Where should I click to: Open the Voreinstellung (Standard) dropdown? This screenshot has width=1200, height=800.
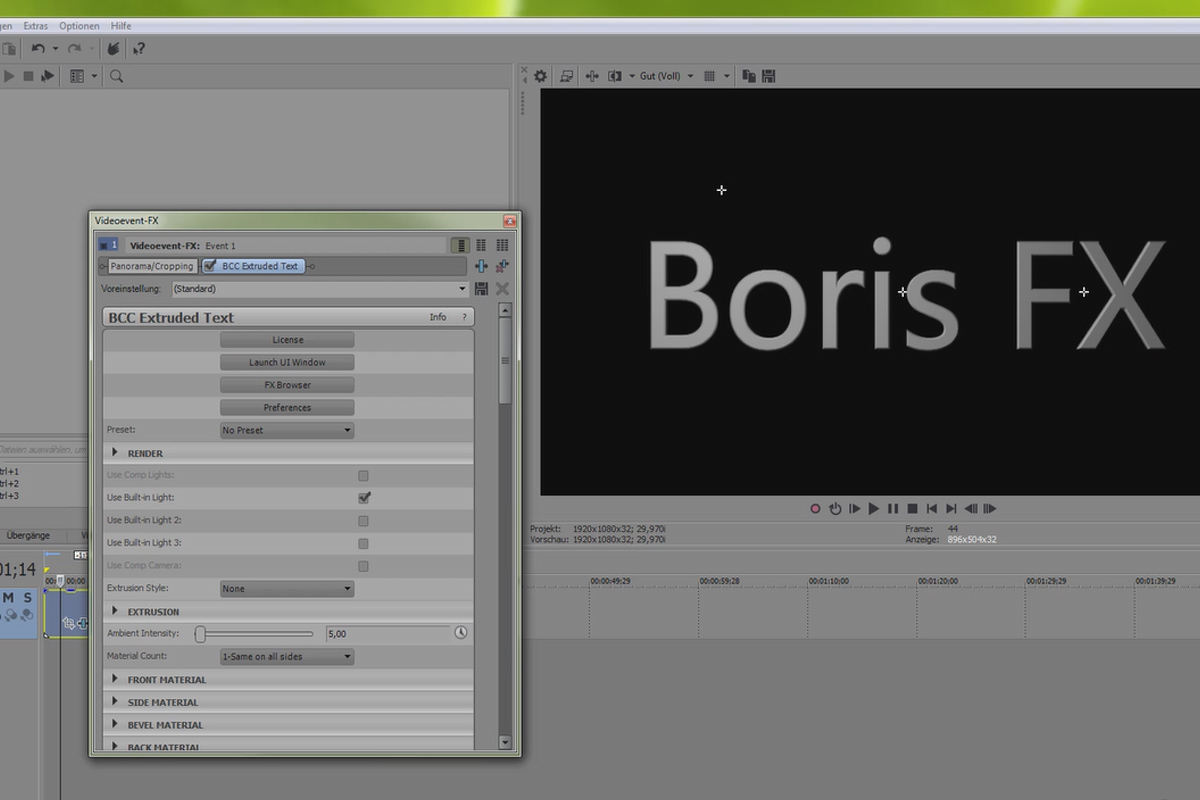click(x=320, y=289)
